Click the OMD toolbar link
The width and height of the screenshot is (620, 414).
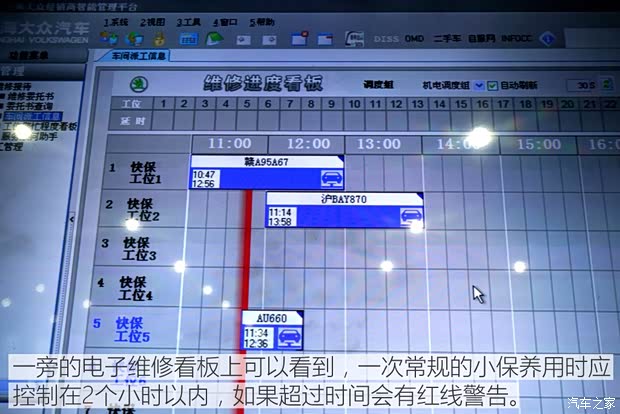click(x=414, y=39)
